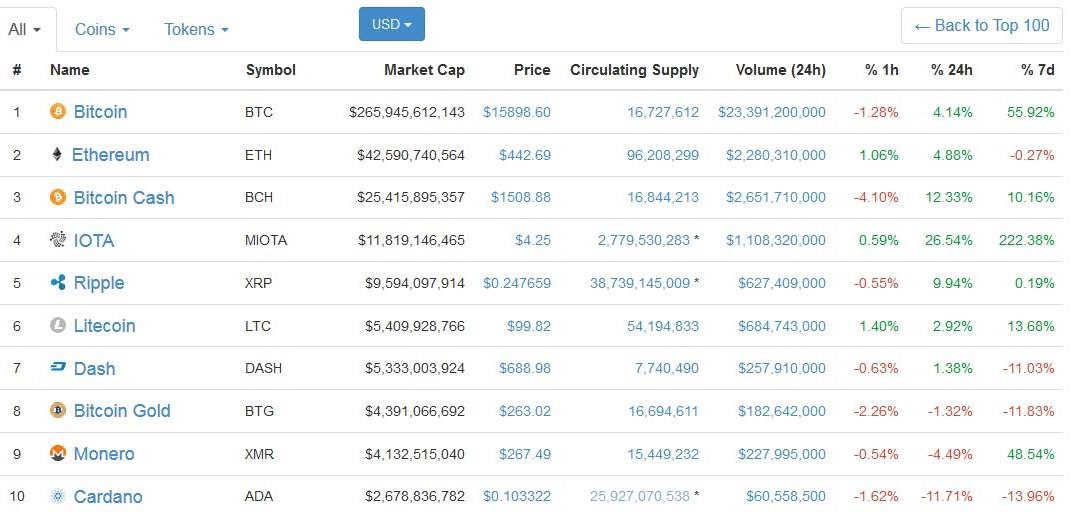
Task: Click Cardano volume $60,558,500
Action: (x=786, y=497)
